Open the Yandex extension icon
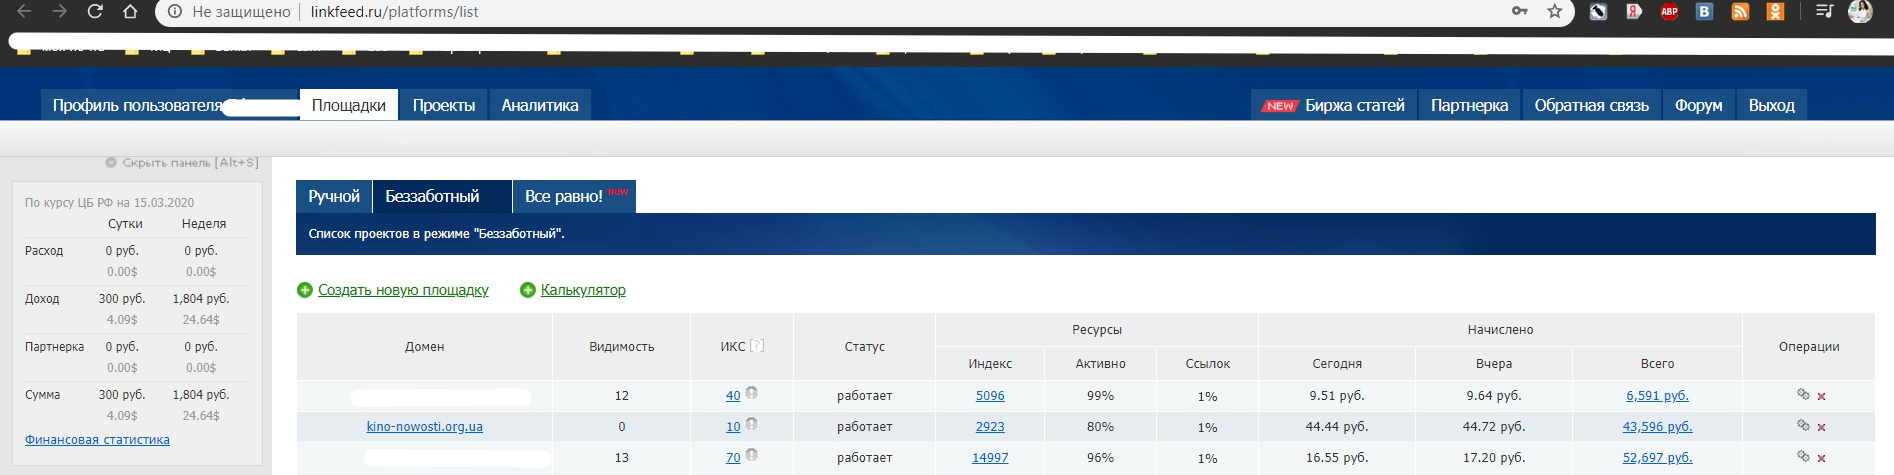Viewport: 1894px width, 475px height. tap(1633, 12)
